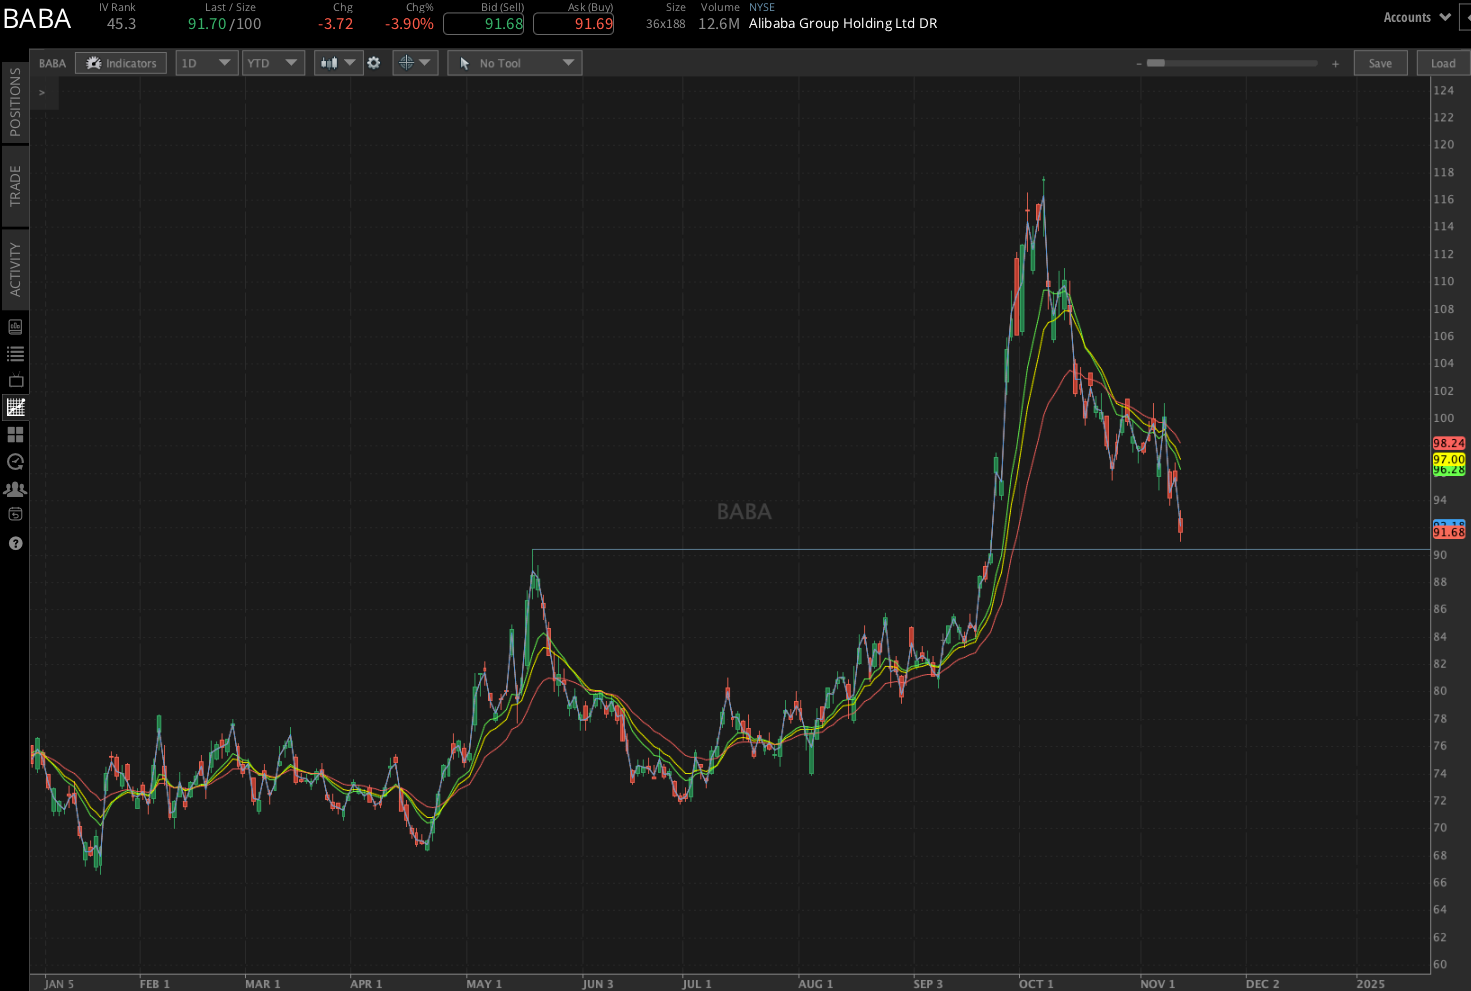Open the YTD range dropdown

tap(273, 62)
